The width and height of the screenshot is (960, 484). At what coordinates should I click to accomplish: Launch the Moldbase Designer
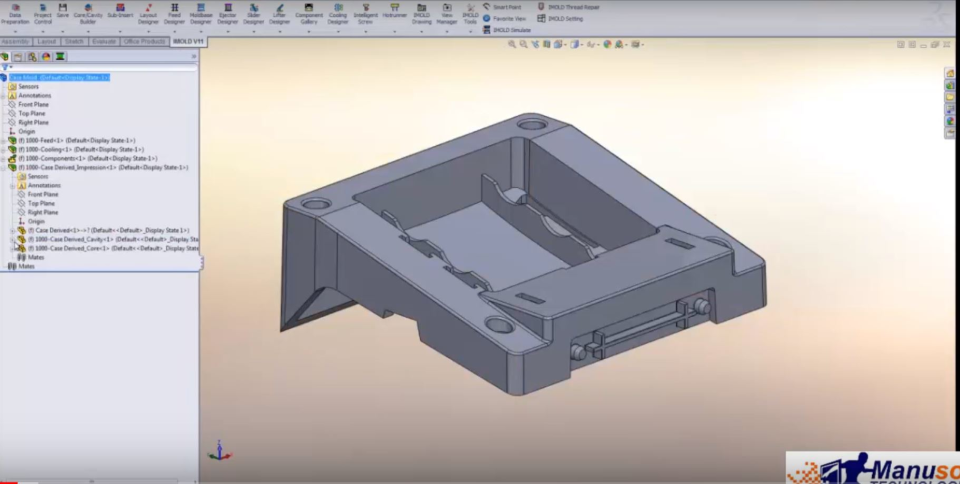coord(201,14)
